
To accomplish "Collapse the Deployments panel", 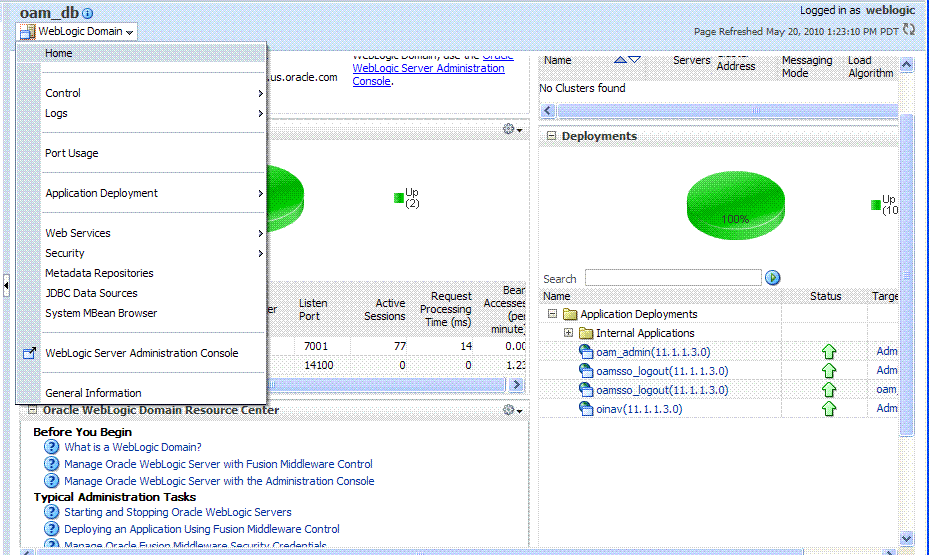I will pos(551,136).
